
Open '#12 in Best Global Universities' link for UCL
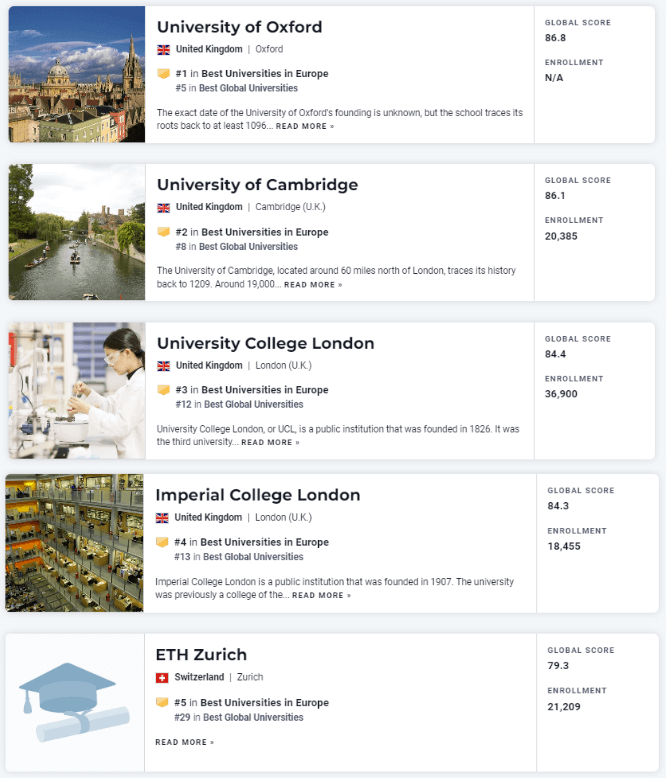[239, 404]
